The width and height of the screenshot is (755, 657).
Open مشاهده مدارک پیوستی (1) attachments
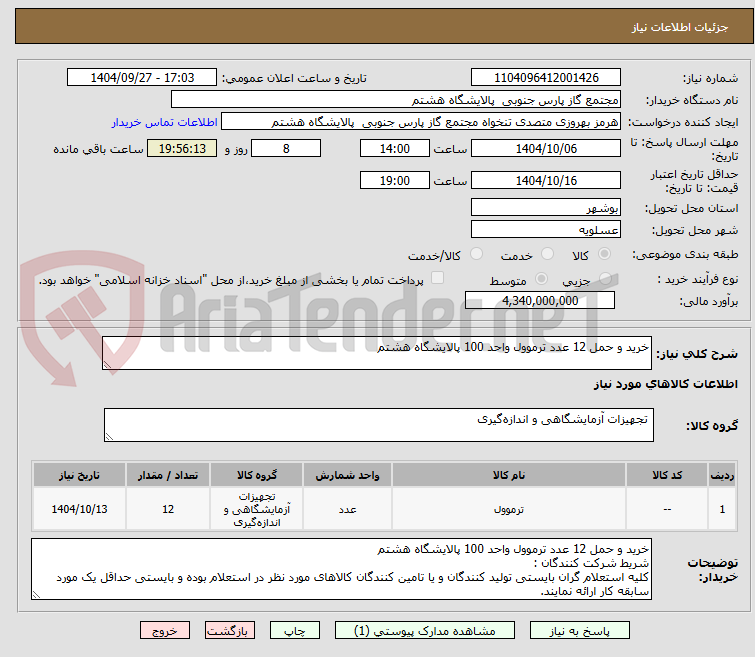click(425, 631)
